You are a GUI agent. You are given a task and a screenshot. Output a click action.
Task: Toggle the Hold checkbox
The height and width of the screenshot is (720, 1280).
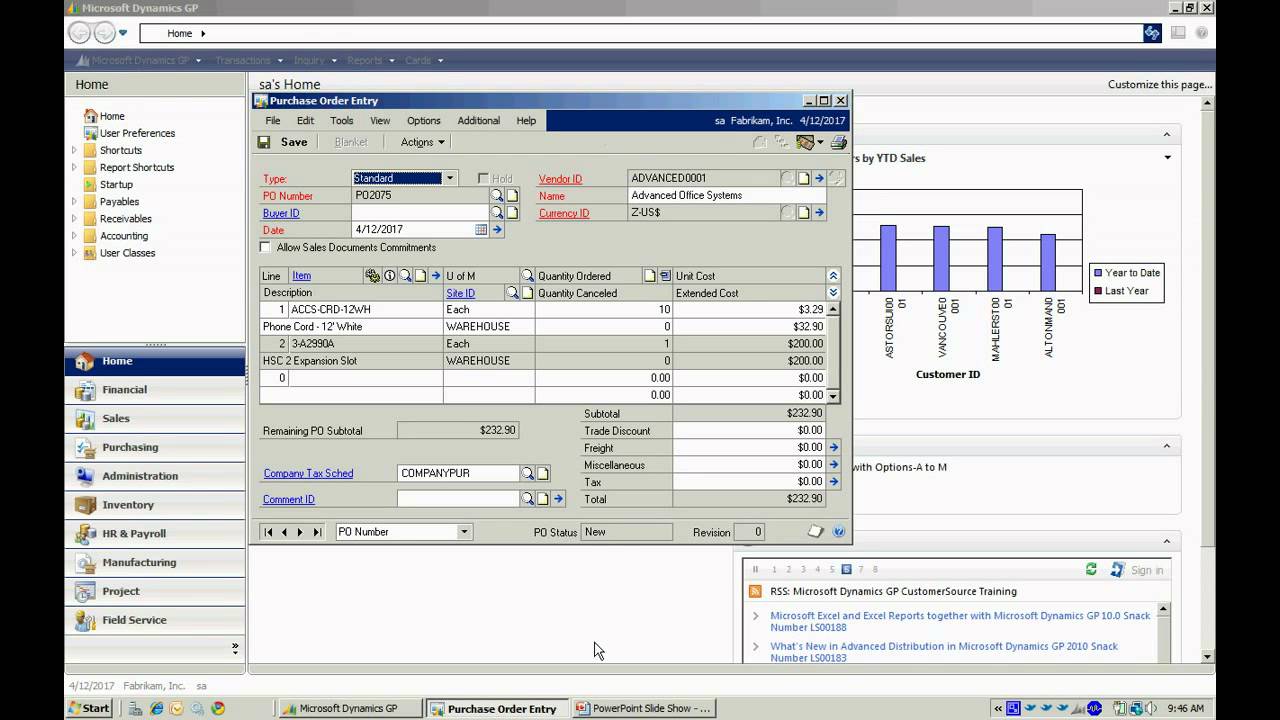(x=483, y=179)
